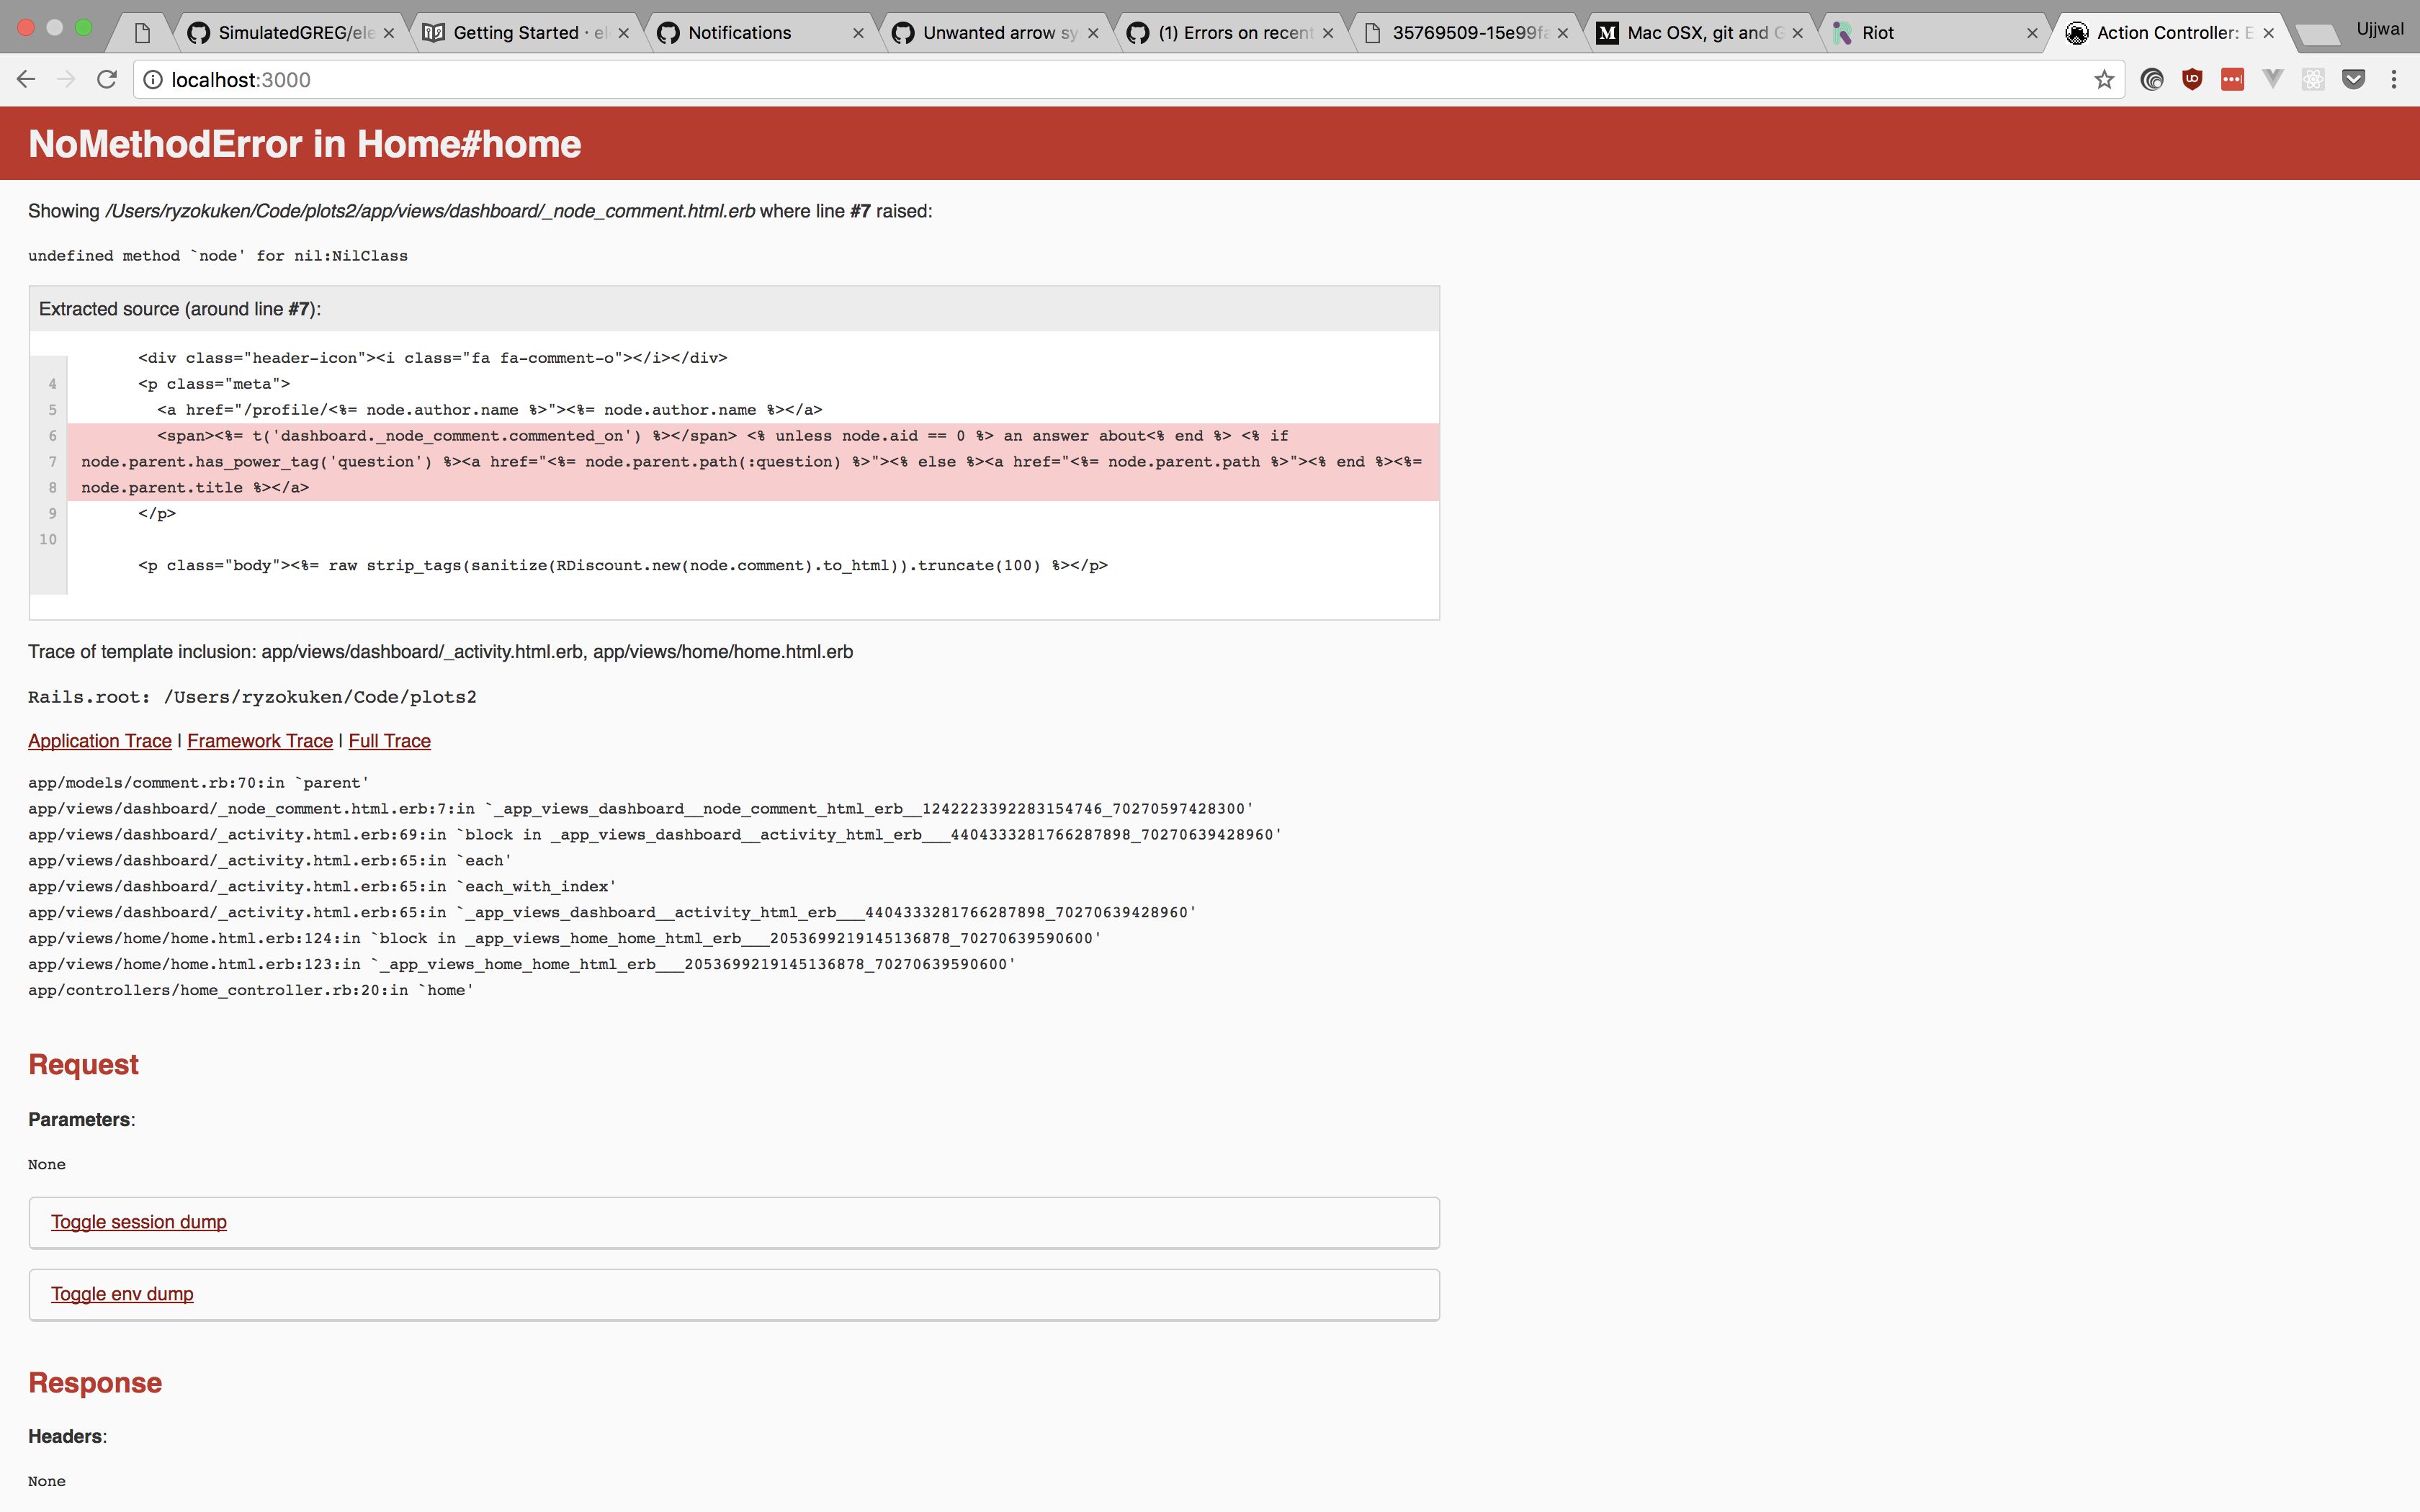Open the Framework Trace link
Viewport: 2420px width, 1512px height.
click(259, 741)
